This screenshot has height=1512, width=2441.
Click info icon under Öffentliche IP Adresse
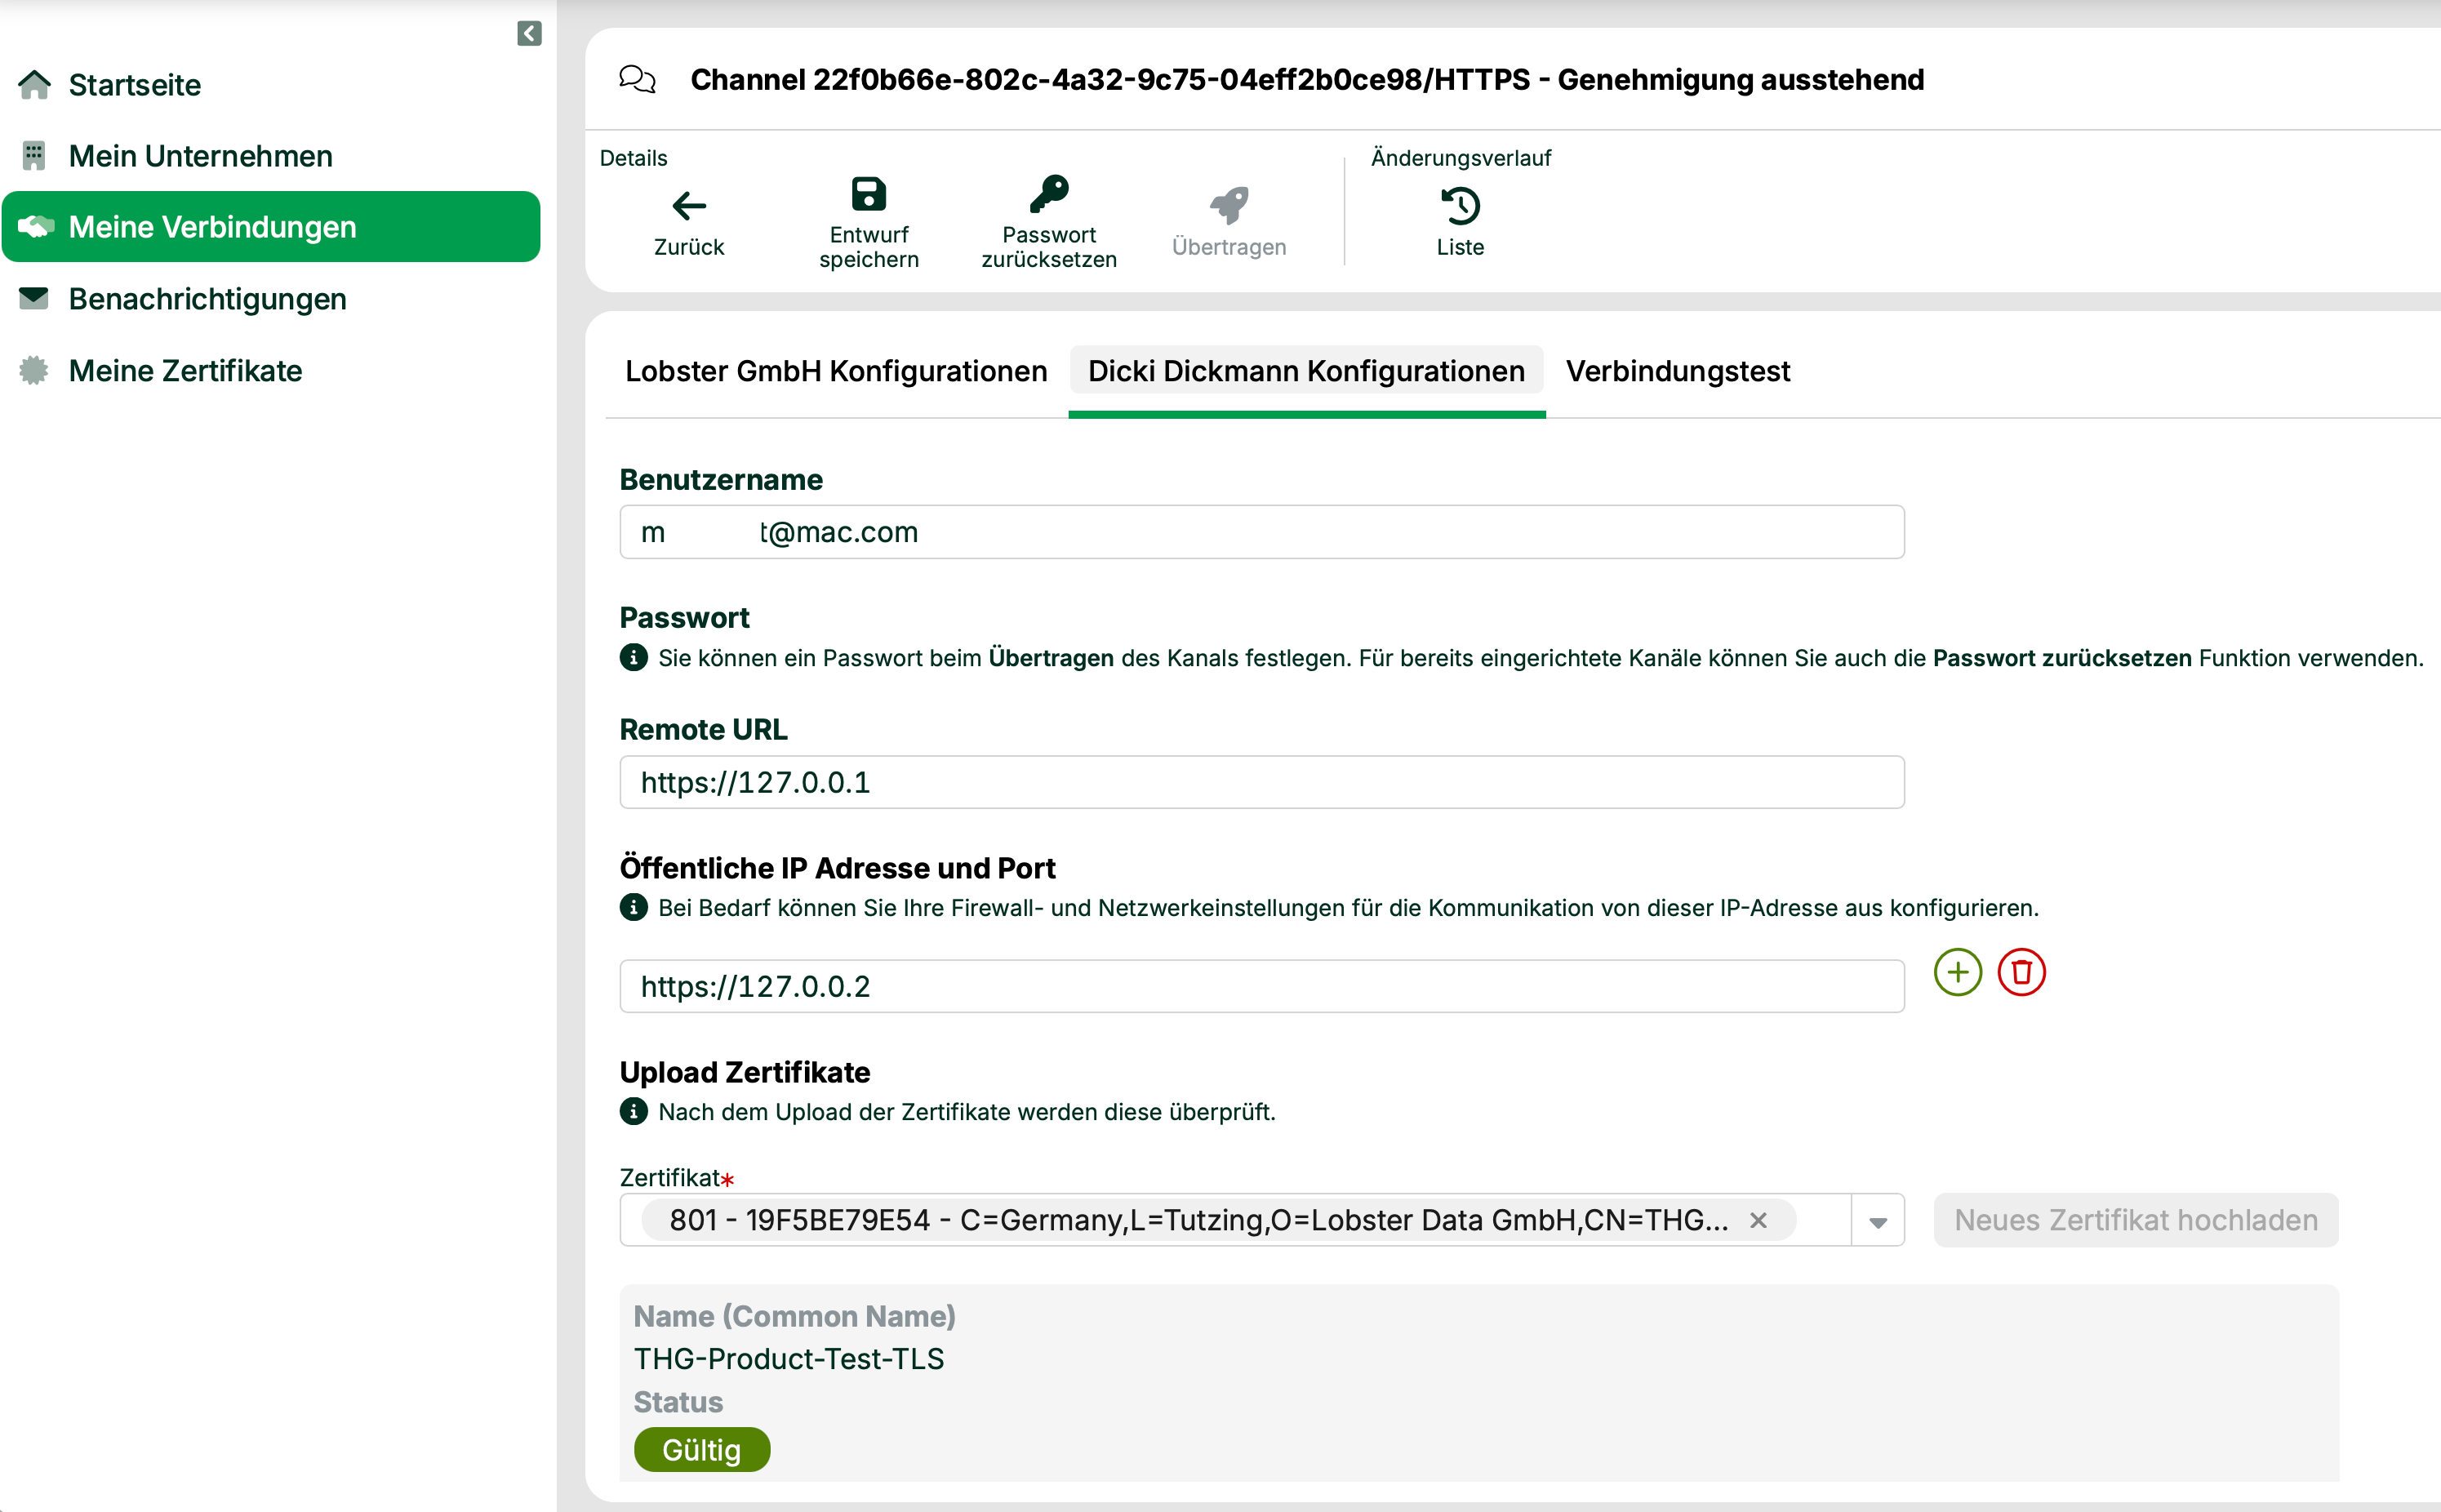click(633, 907)
